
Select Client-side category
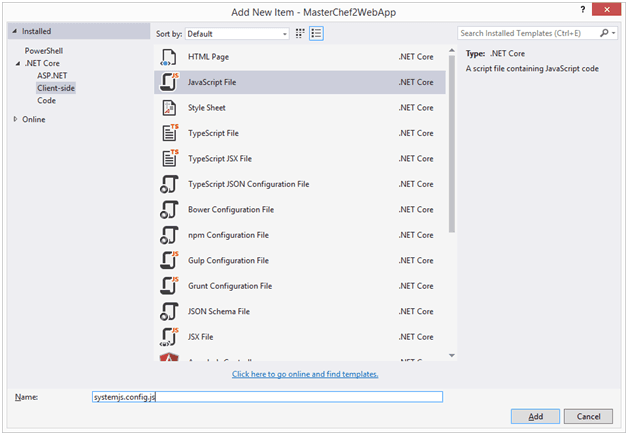(x=56, y=88)
